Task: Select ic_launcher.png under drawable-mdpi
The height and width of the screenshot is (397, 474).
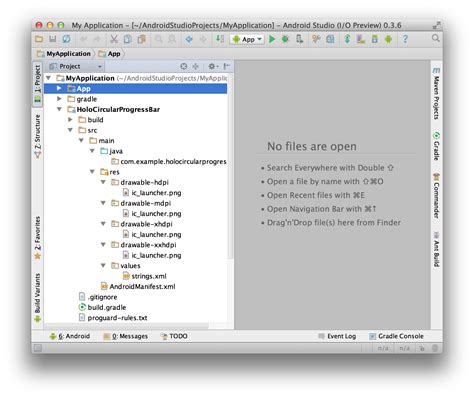Action: [152, 213]
